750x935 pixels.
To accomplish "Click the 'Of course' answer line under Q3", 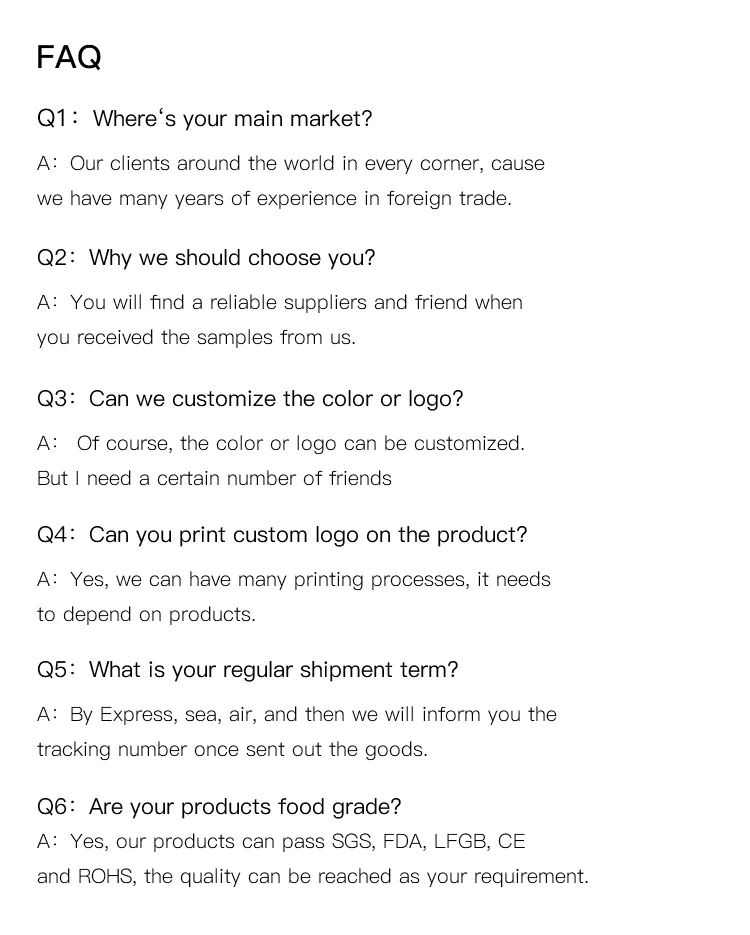I will click(281, 444).
